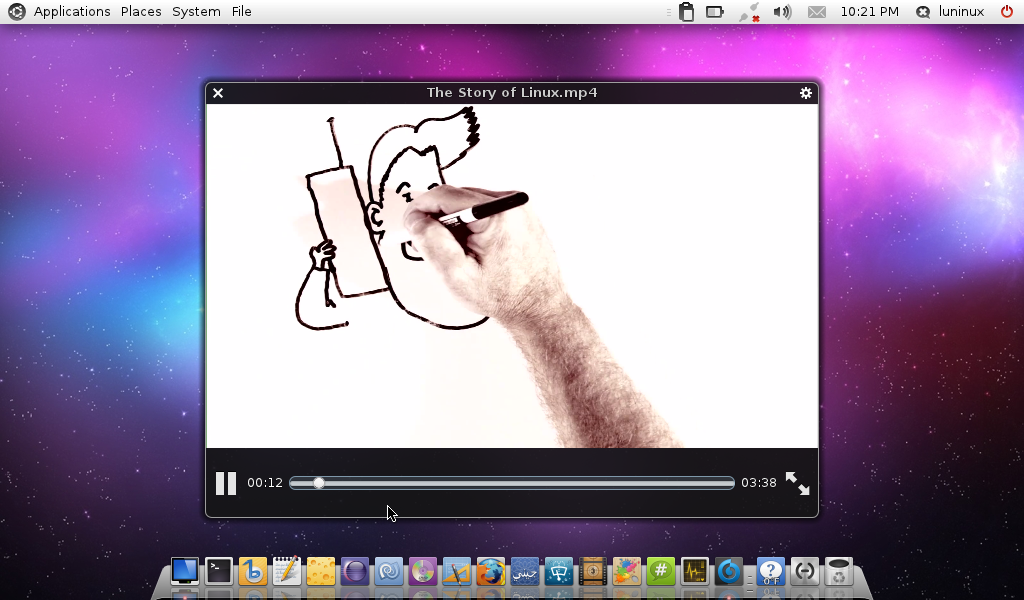Click the red power button icon
Screen dimensions: 1024x600
(x=1007, y=12)
